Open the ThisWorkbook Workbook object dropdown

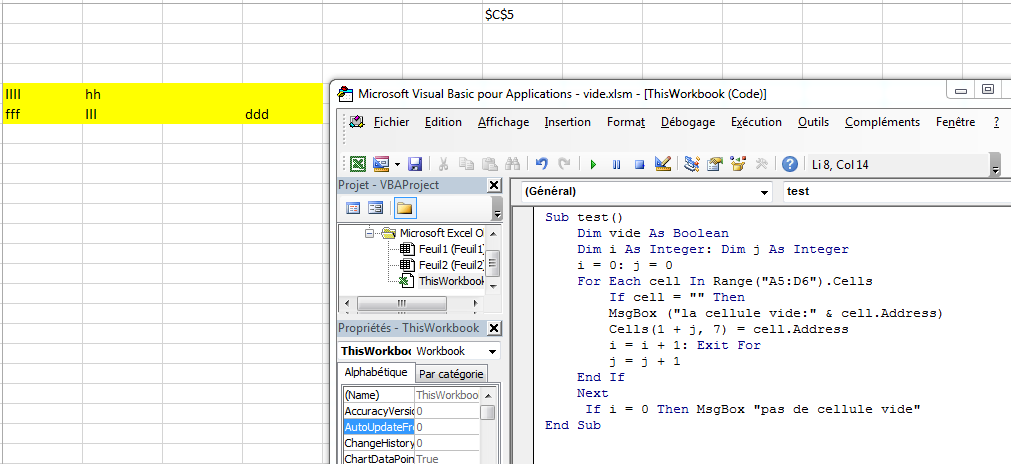492,352
